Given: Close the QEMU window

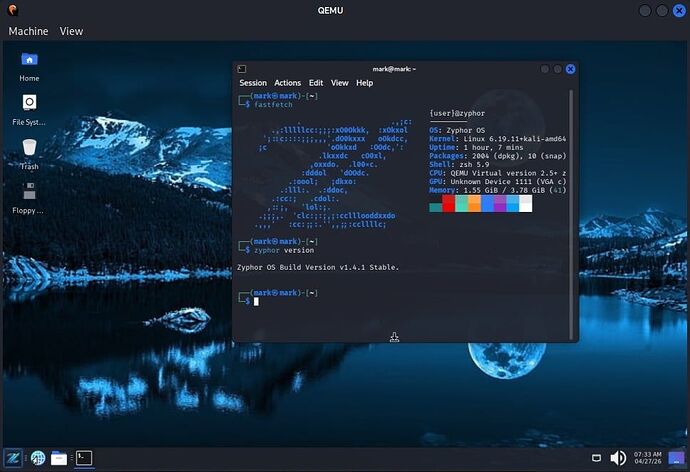Looking at the screenshot, I should pyautogui.click(x=679, y=11).
